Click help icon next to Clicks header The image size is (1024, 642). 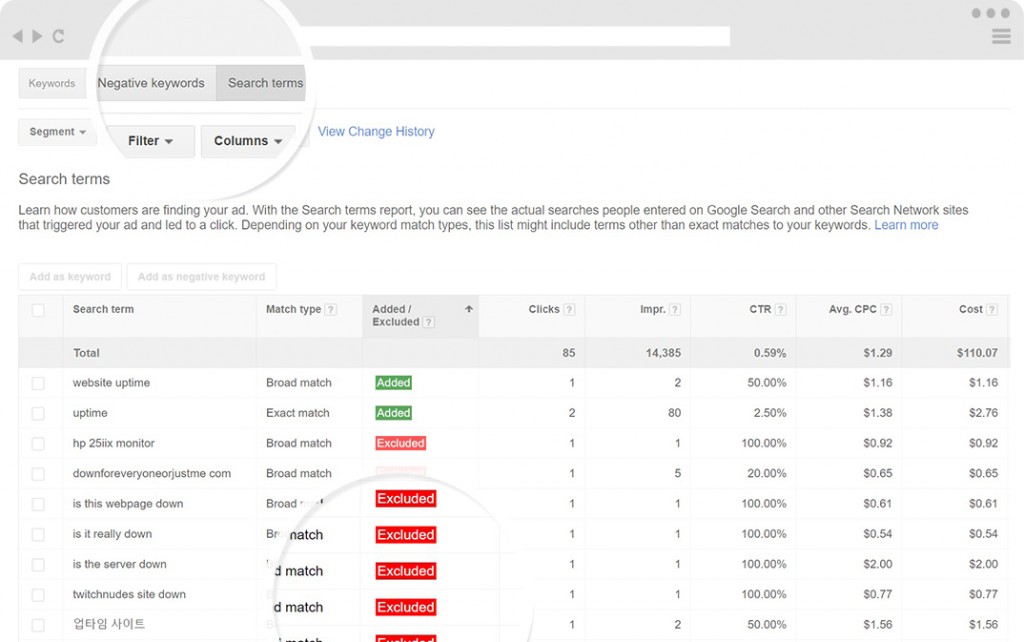[569, 310]
